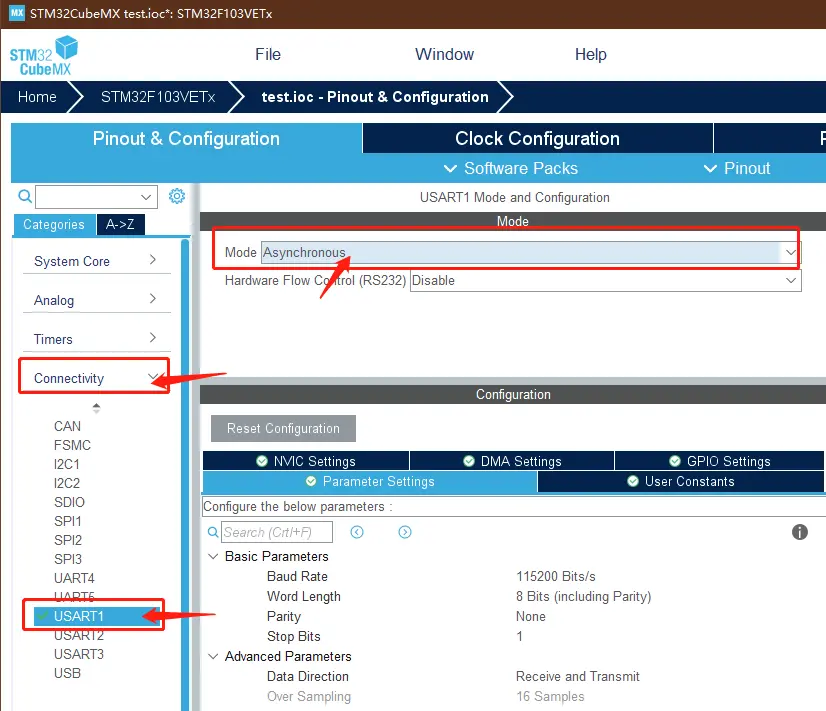Click the magnifier icon beside parameter search field
This screenshot has height=711, width=826.
click(x=213, y=532)
